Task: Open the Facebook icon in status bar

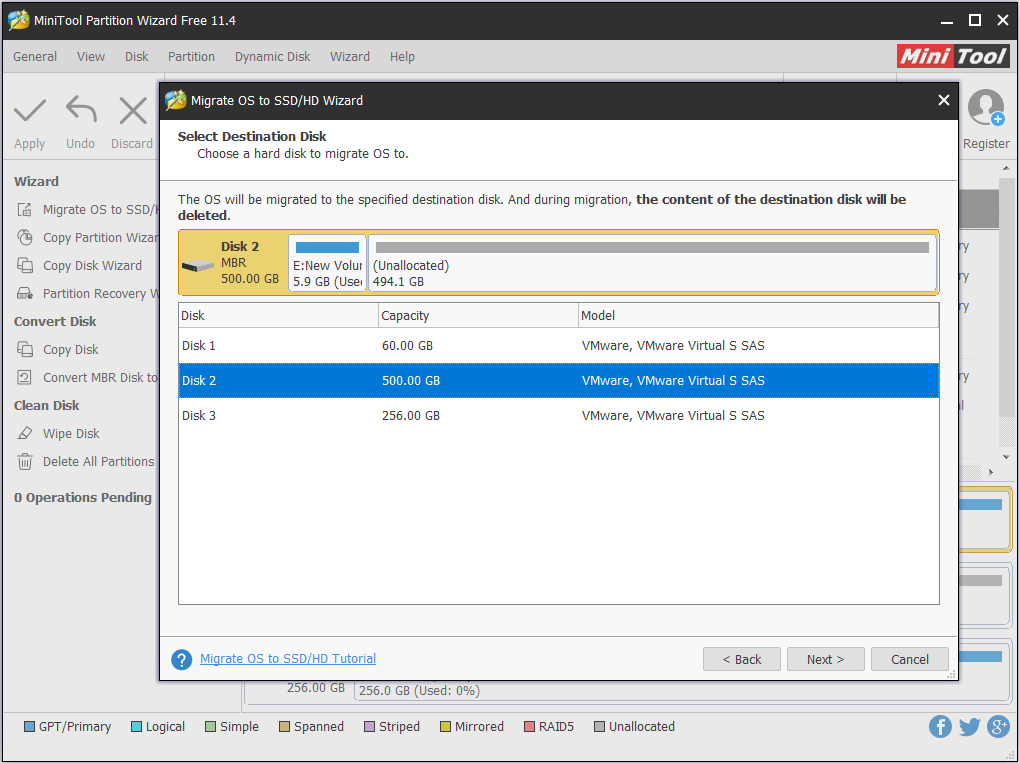Action: [940, 726]
